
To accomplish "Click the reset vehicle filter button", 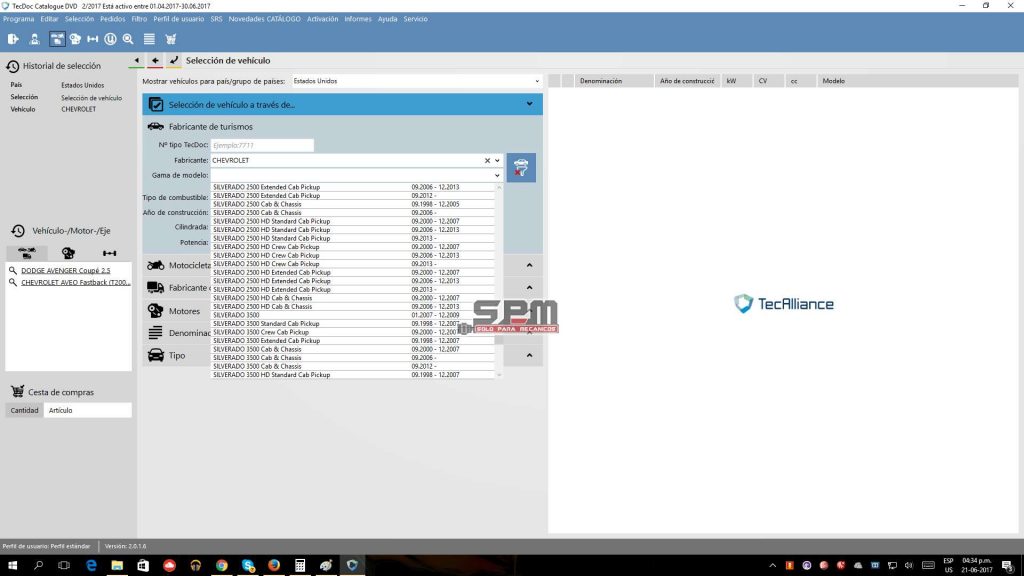I will [x=521, y=168].
